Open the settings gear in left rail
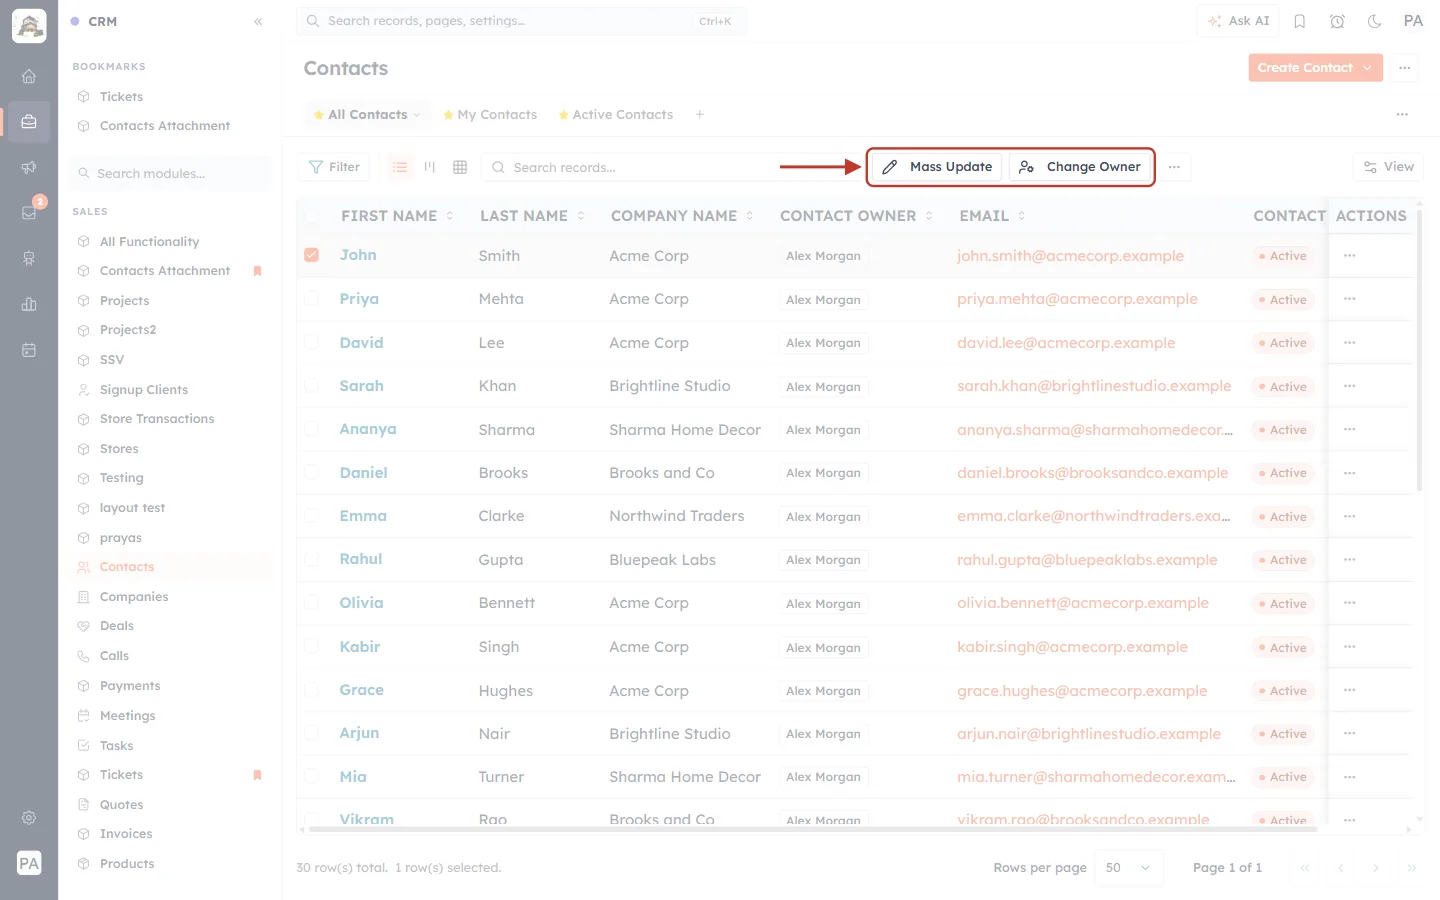1440x900 pixels. click(x=29, y=818)
